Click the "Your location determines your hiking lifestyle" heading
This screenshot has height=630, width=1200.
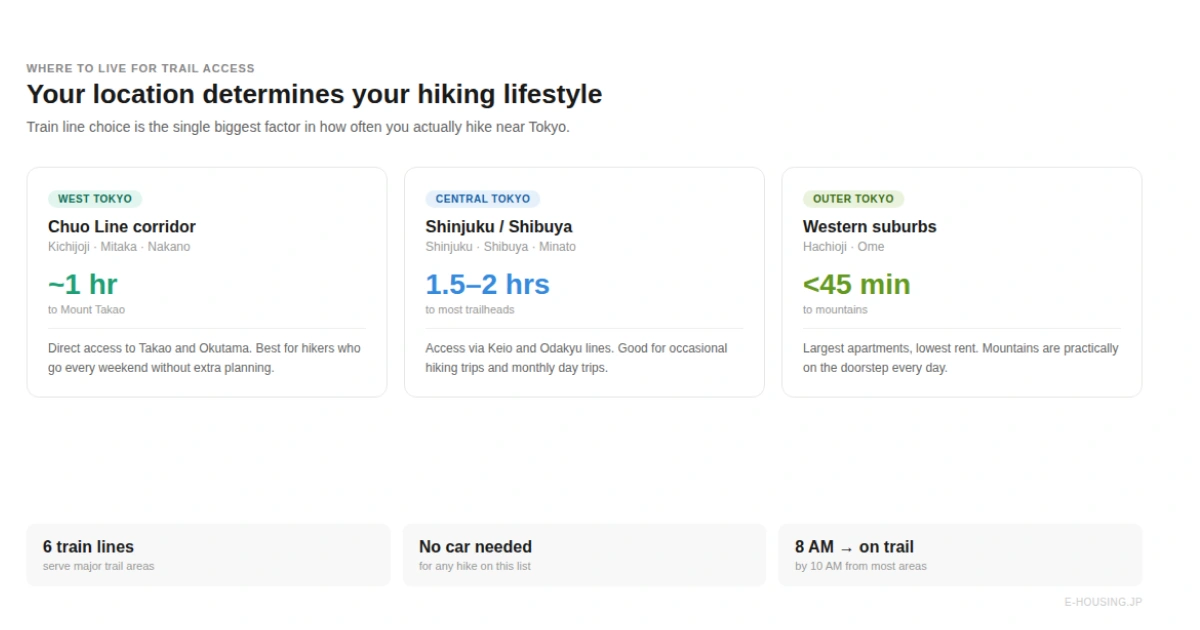[314, 95]
